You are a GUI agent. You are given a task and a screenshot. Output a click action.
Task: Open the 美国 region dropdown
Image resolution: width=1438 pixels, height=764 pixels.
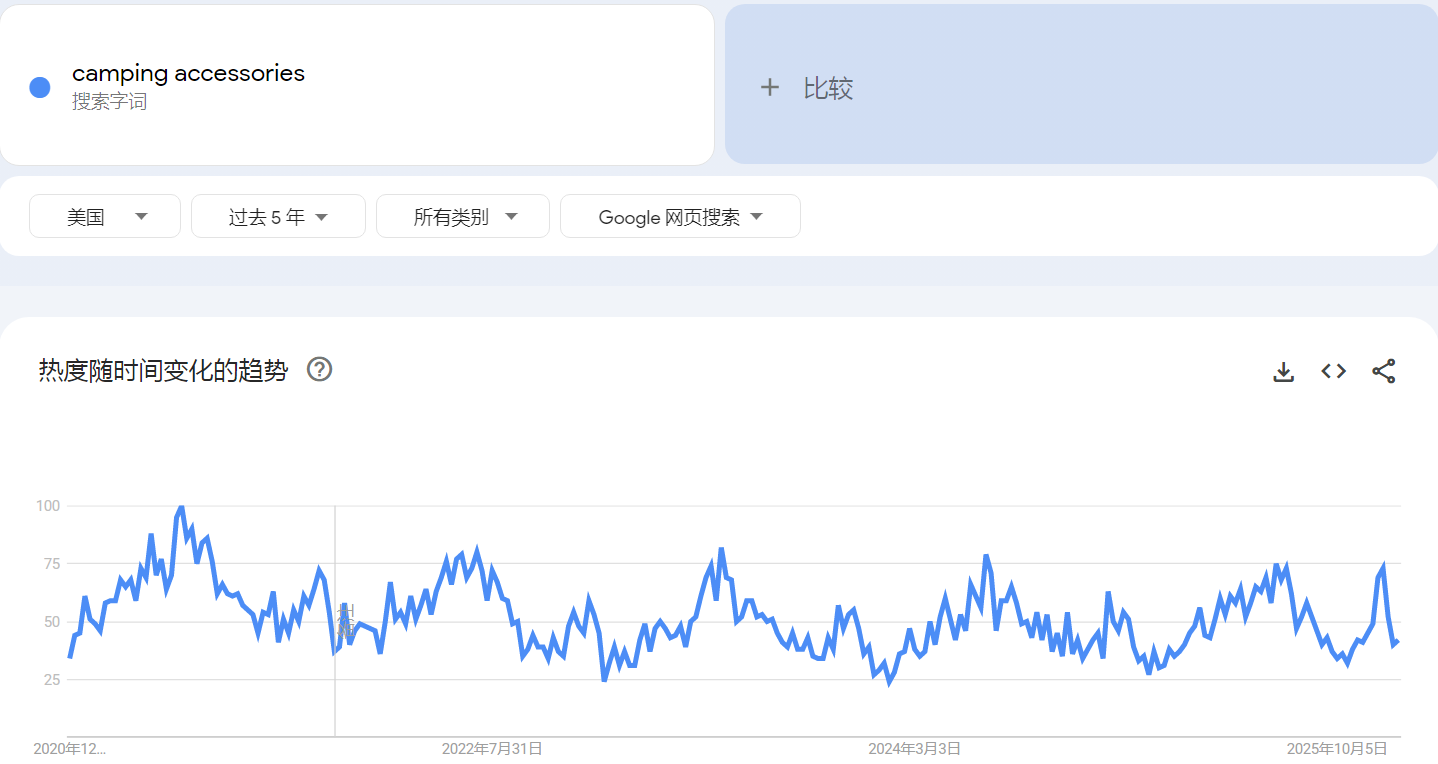tap(105, 216)
